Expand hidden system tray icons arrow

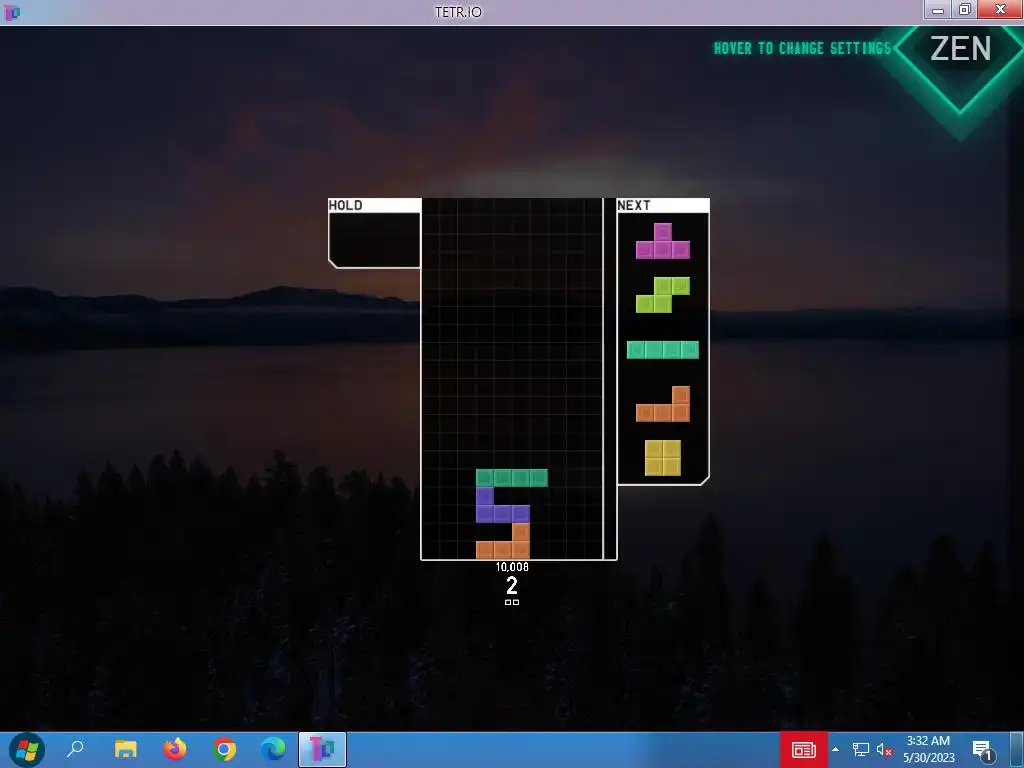[835, 749]
